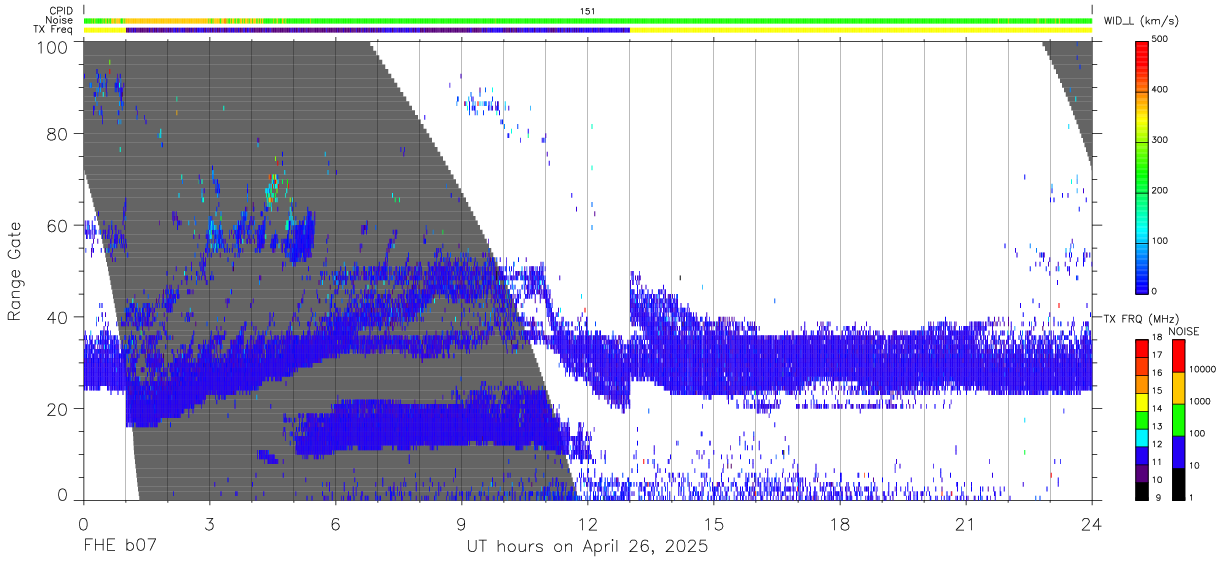1228x567 pixels.
Task: Pick the yellow swatch in TX frequency legend
Action: pos(1142,402)
